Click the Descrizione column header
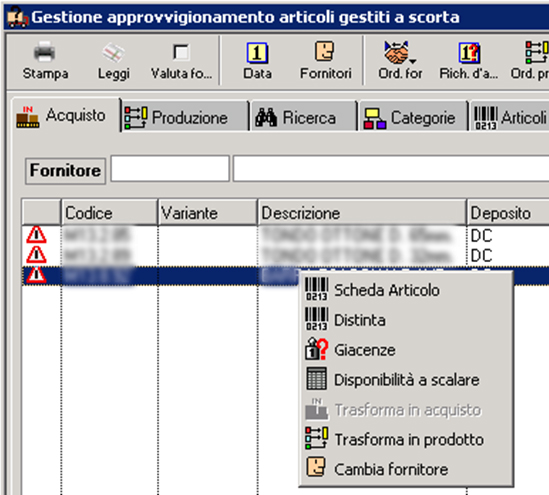The height and width of the screenshot is (495, 549). click(362, 212)
